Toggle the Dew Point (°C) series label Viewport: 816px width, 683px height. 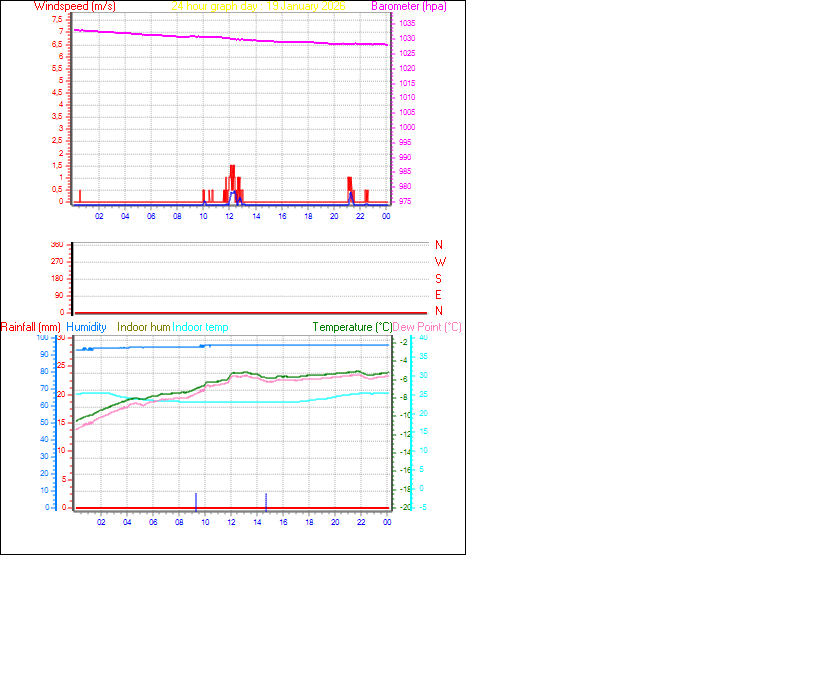click(x=428, y=327)
